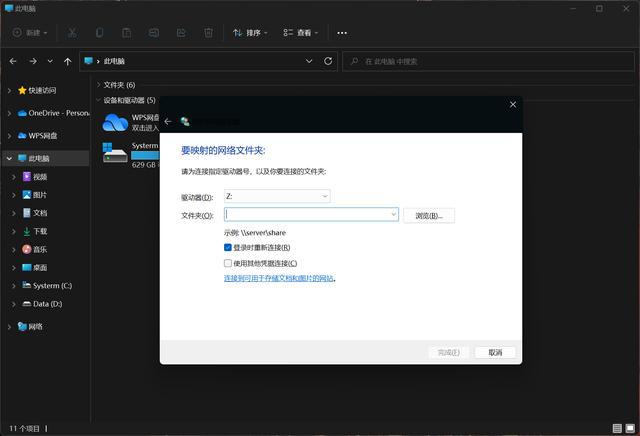Click the \\server\share example text
Screen dimensions: 640x436
tap(263, 233)
